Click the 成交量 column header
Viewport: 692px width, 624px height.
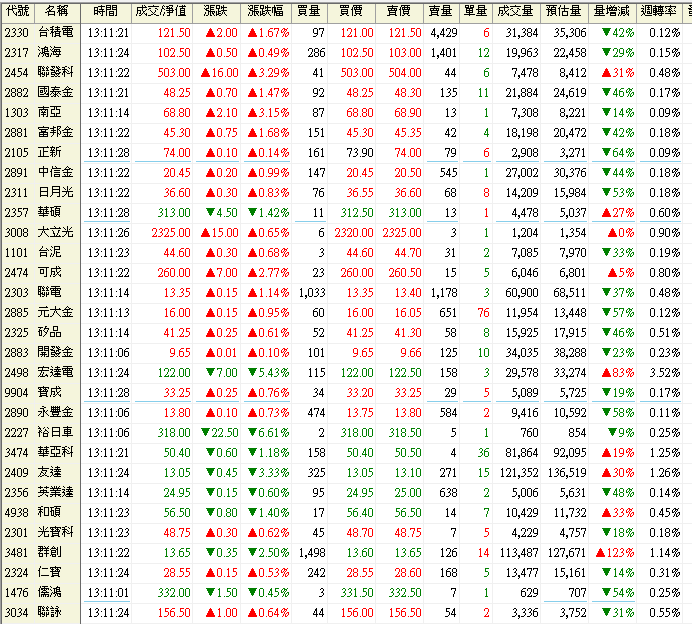[515, 11]
